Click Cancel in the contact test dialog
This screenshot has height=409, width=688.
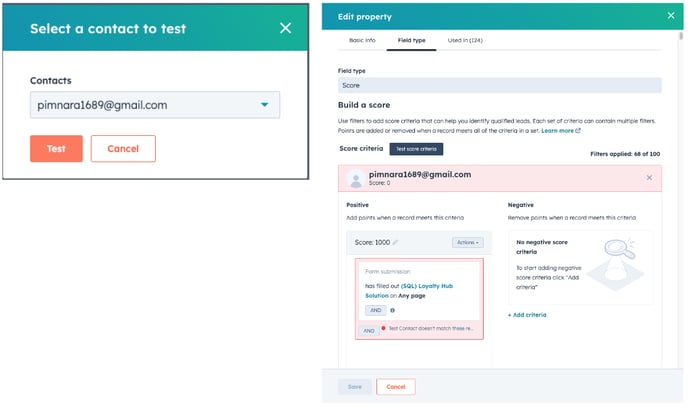(123, 149)
